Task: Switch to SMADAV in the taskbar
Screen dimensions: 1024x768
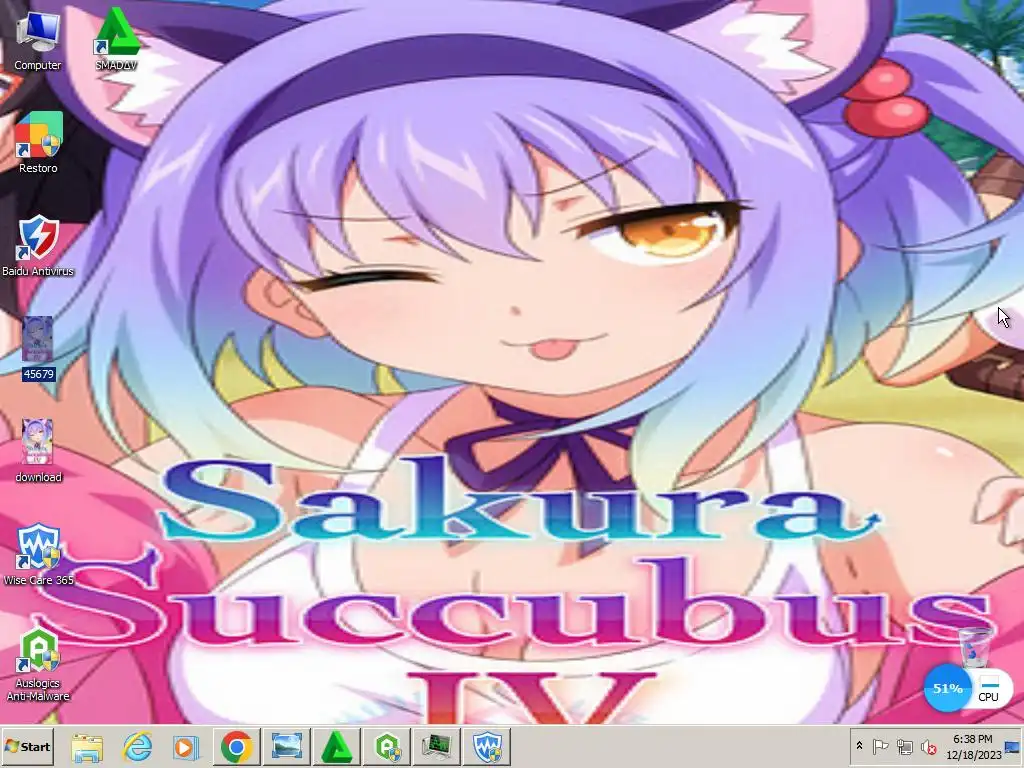Action: (x=336, y=746)
